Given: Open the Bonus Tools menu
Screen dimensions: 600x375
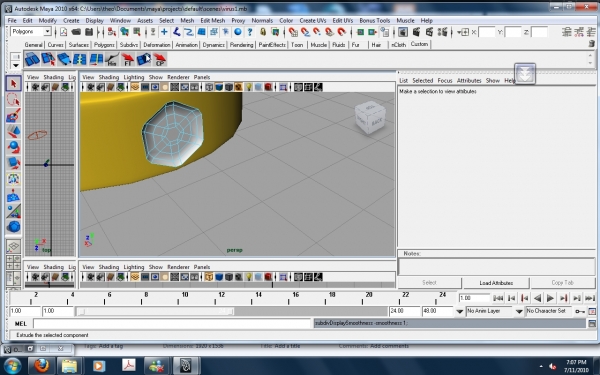Looking at the screenshot, I should 375,21.
